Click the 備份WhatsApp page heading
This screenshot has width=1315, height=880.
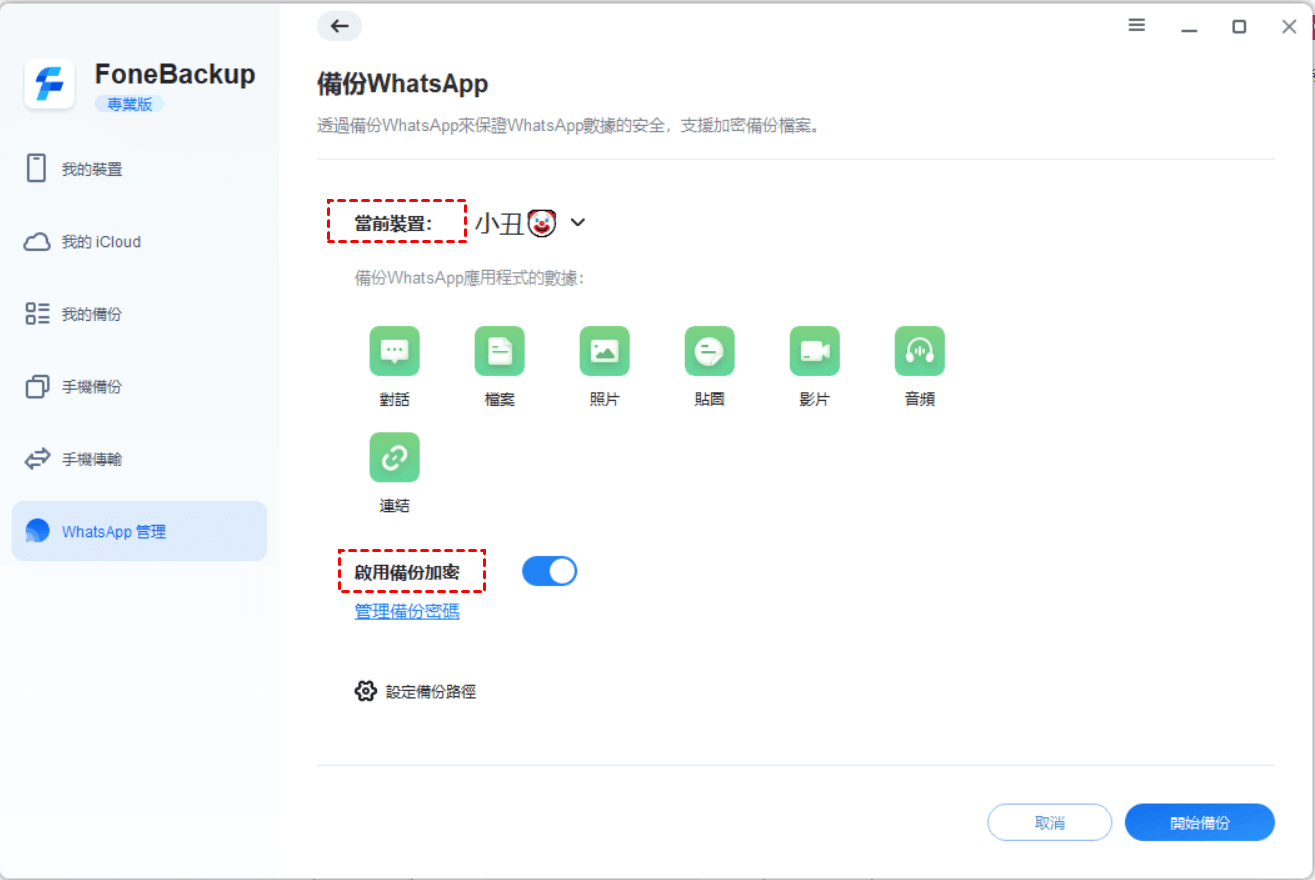403,84
